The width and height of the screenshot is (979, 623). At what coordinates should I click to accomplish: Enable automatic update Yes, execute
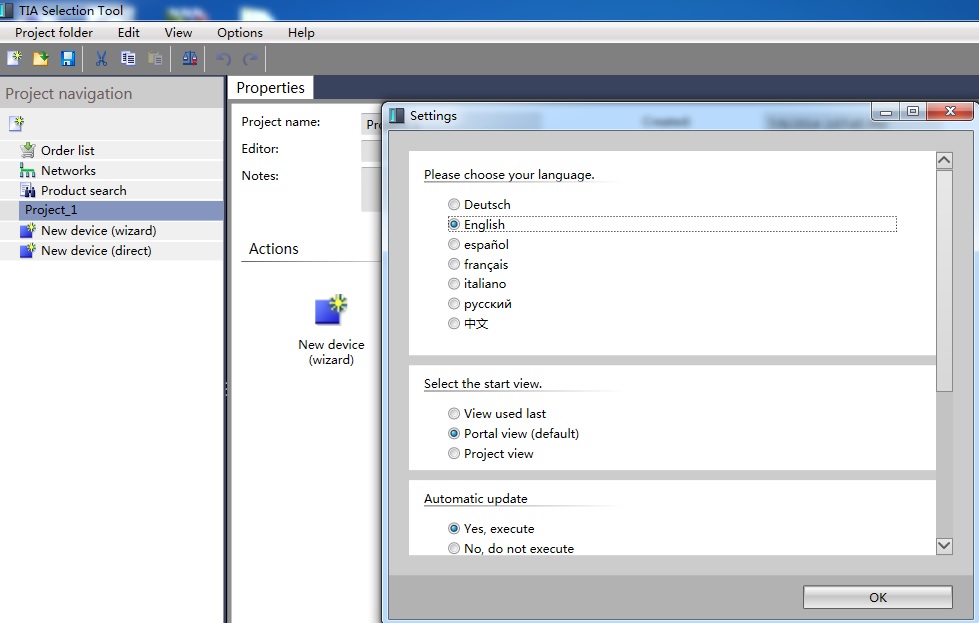(454, 528)
